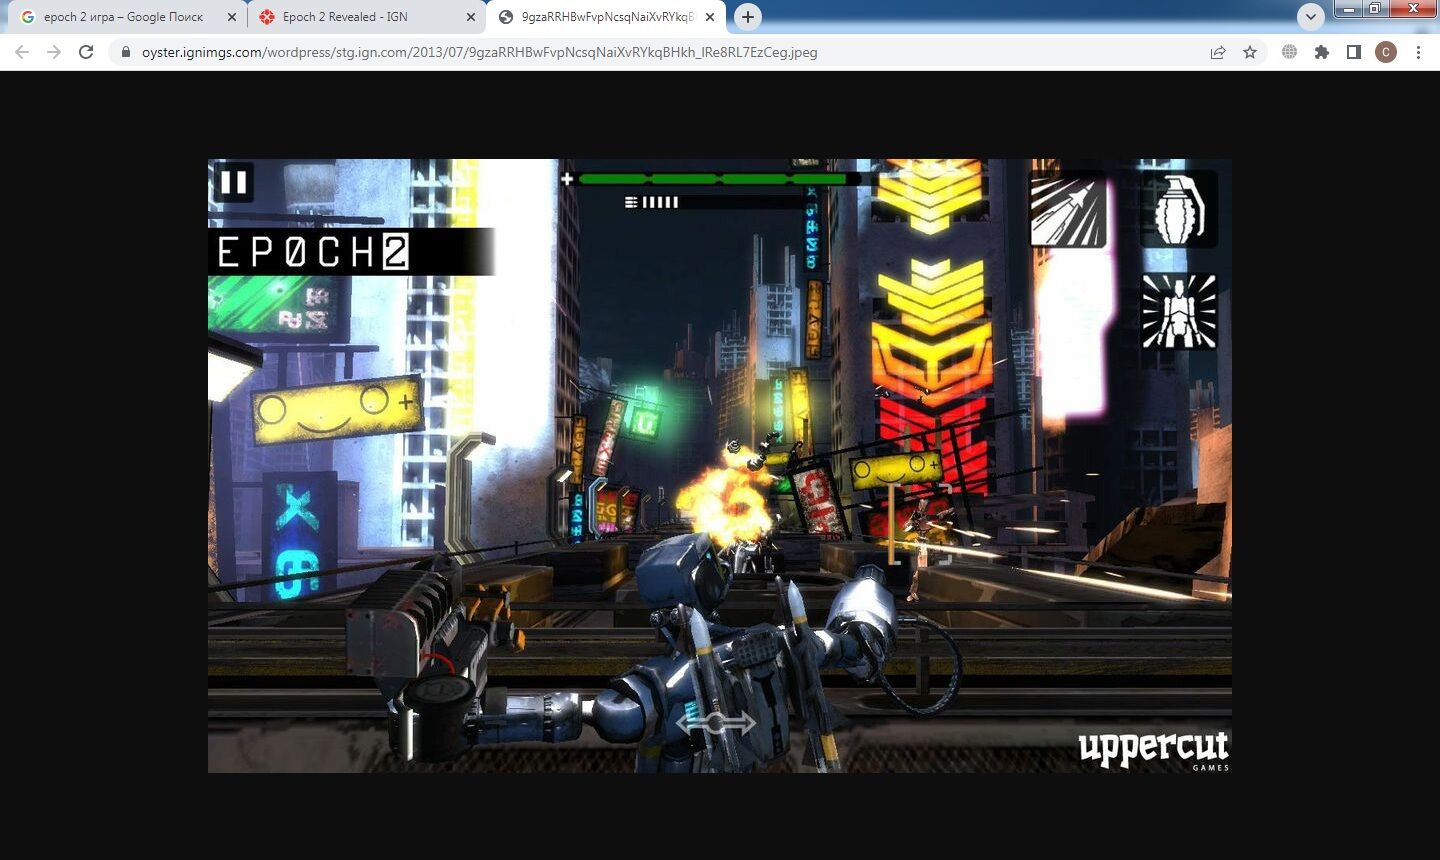This screenshot has width=1440, height=860.
Task: Open the user profile avatar menu
Action: point(1386,52)
